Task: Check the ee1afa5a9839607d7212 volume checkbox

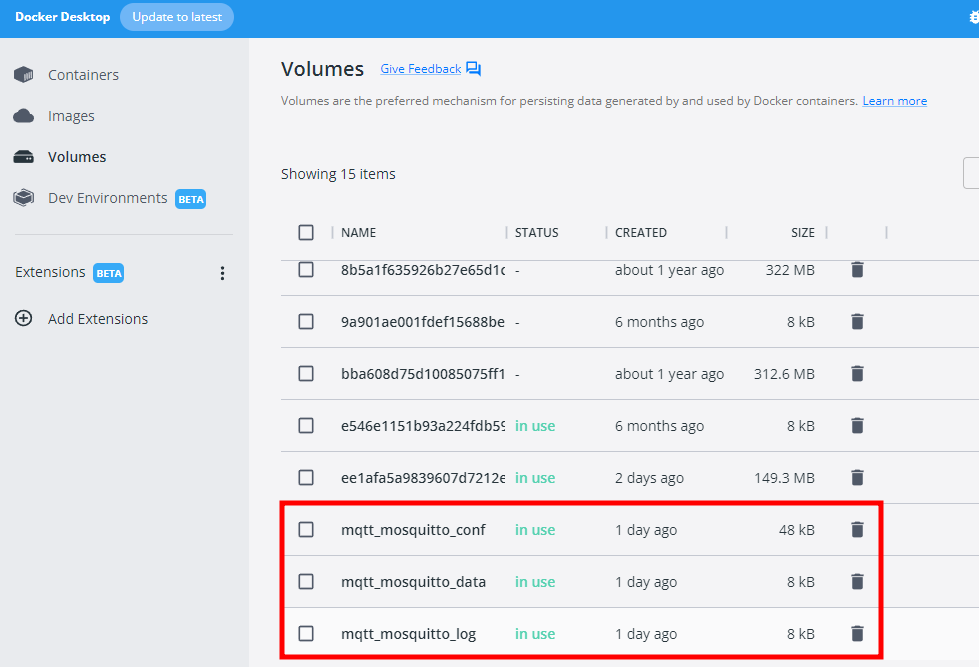Action: pos(306,478)
